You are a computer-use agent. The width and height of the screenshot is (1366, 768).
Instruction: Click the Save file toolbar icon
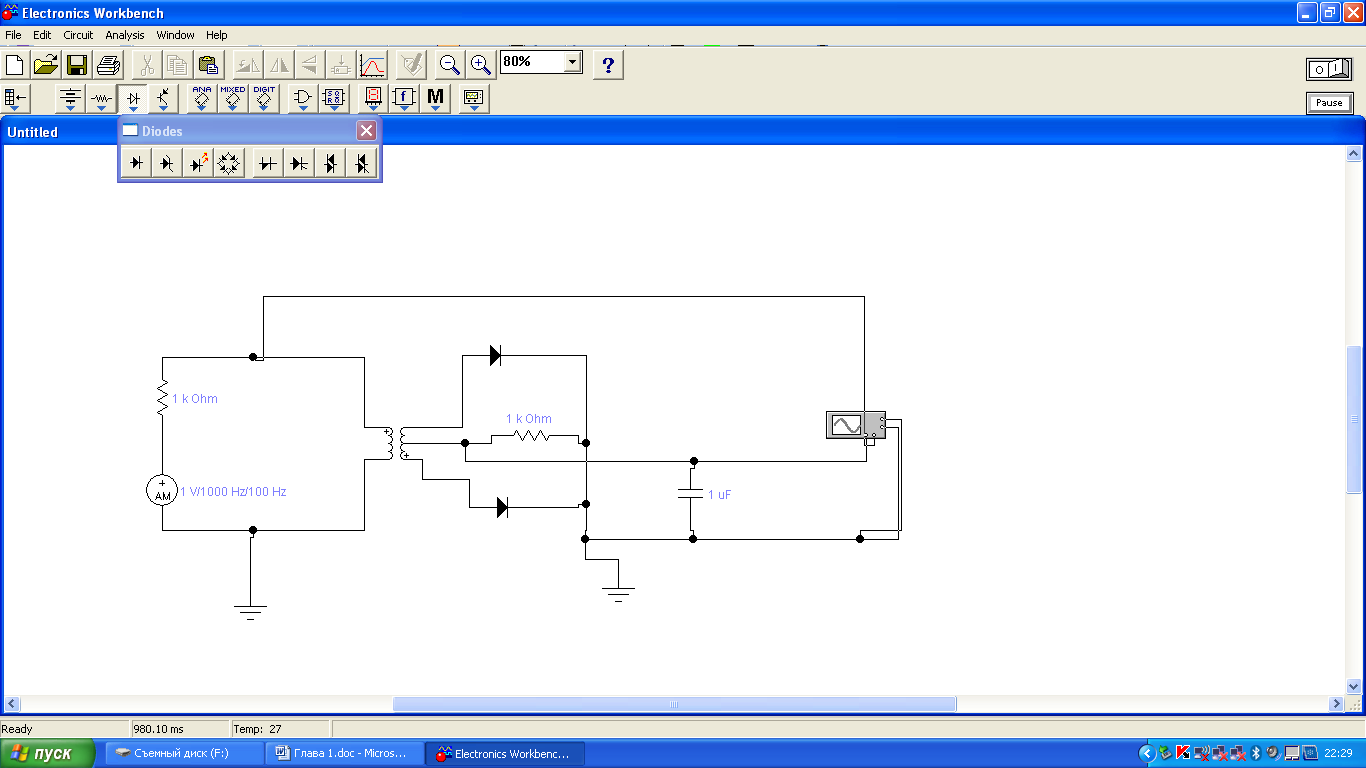coord(77,66)
